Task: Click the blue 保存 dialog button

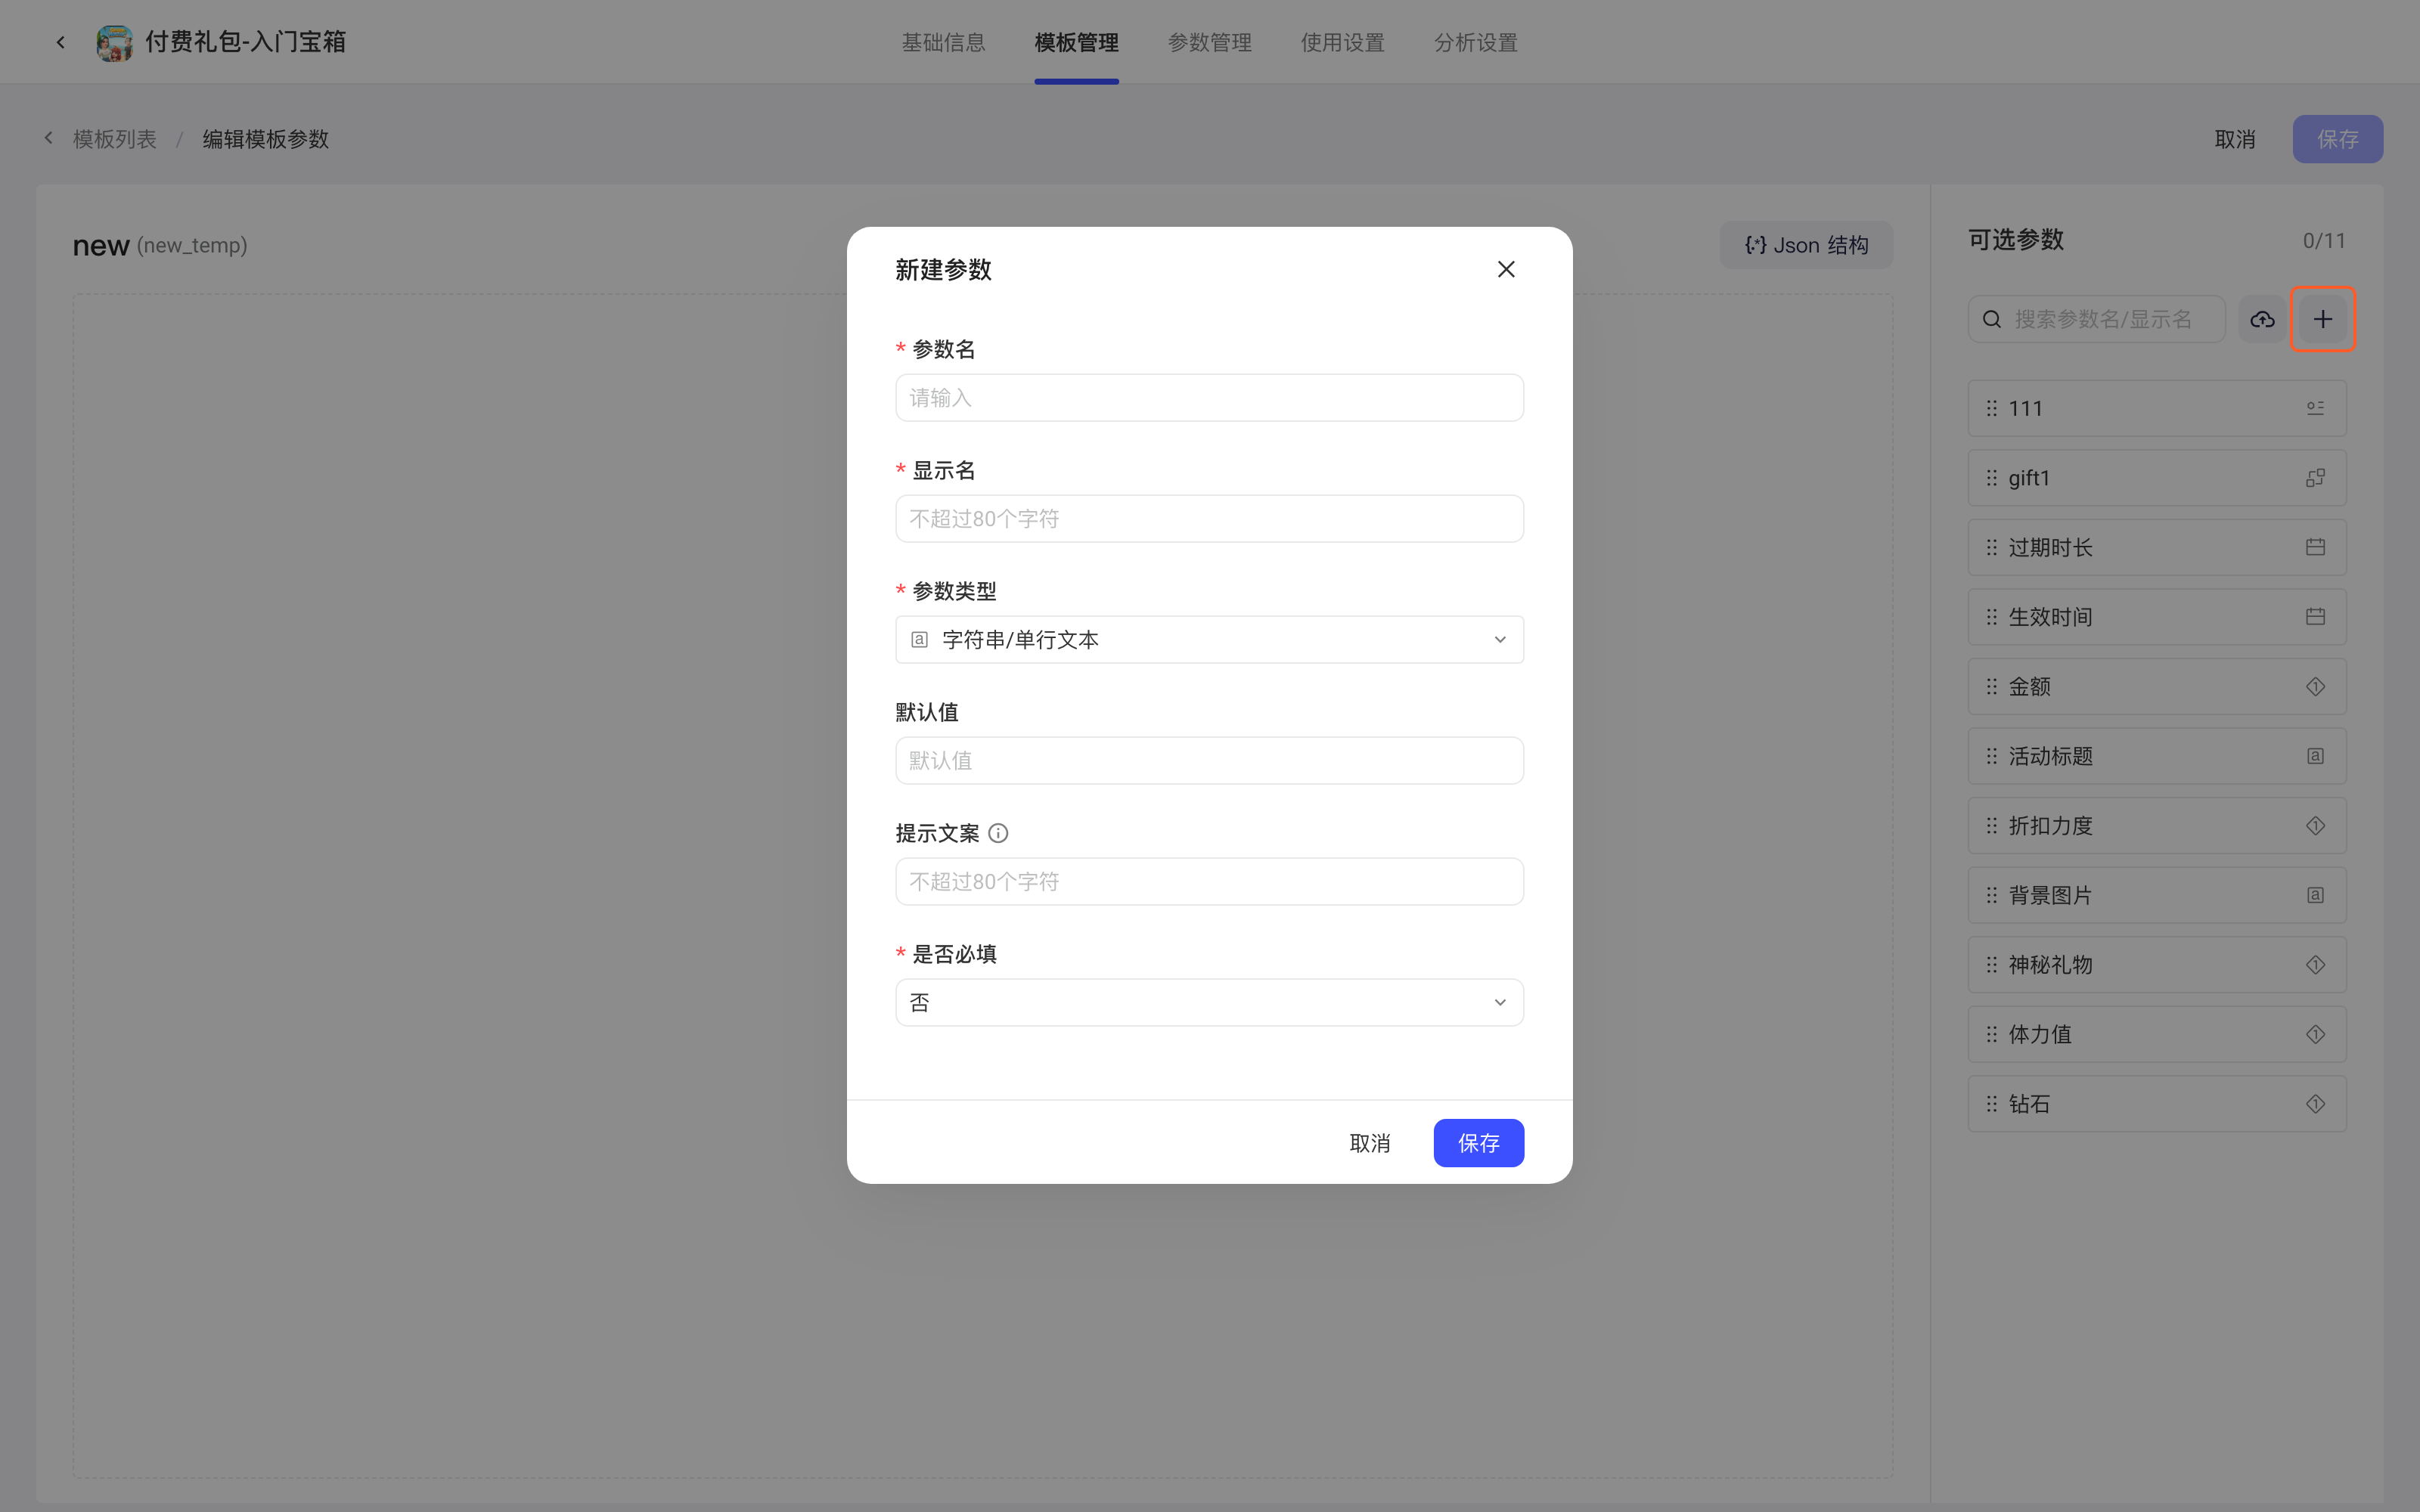Action: [1478, 1143]
